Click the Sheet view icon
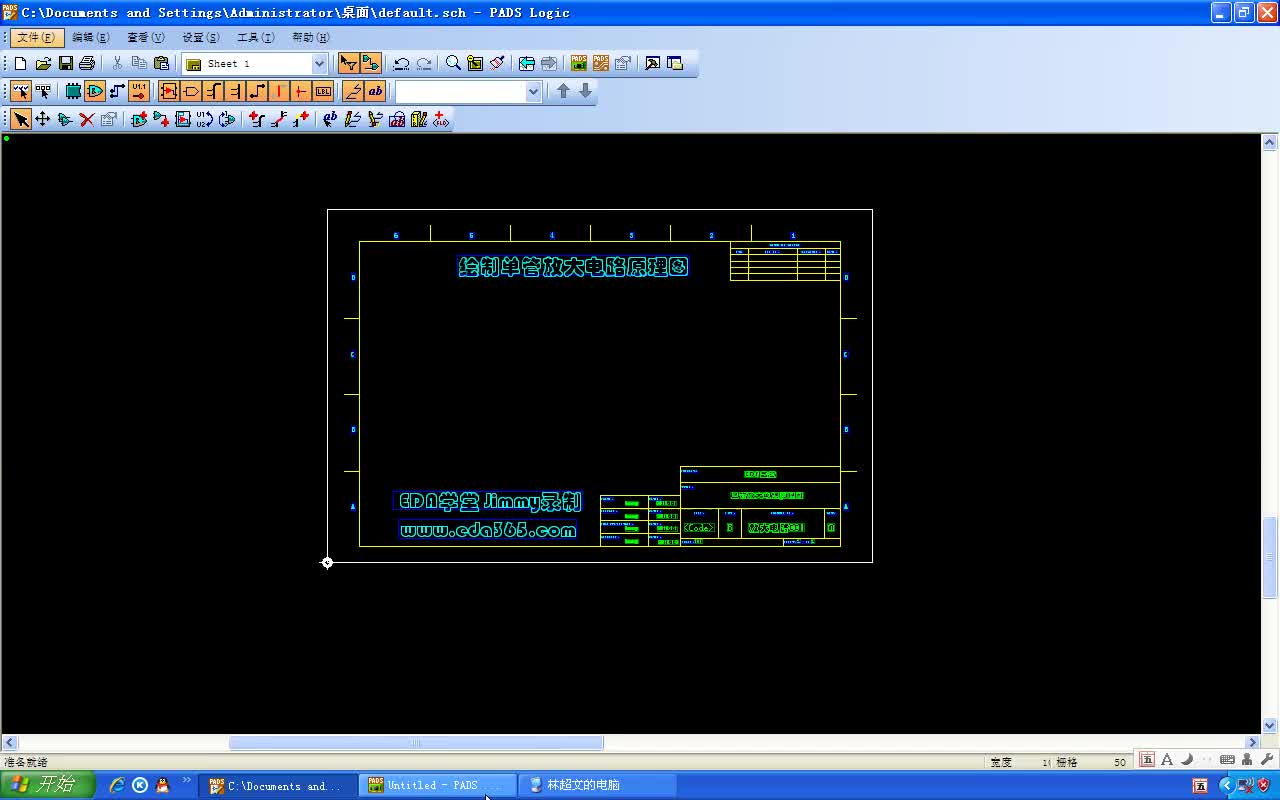Viewport: 1280px width, 800px height. tap(475, 63)
